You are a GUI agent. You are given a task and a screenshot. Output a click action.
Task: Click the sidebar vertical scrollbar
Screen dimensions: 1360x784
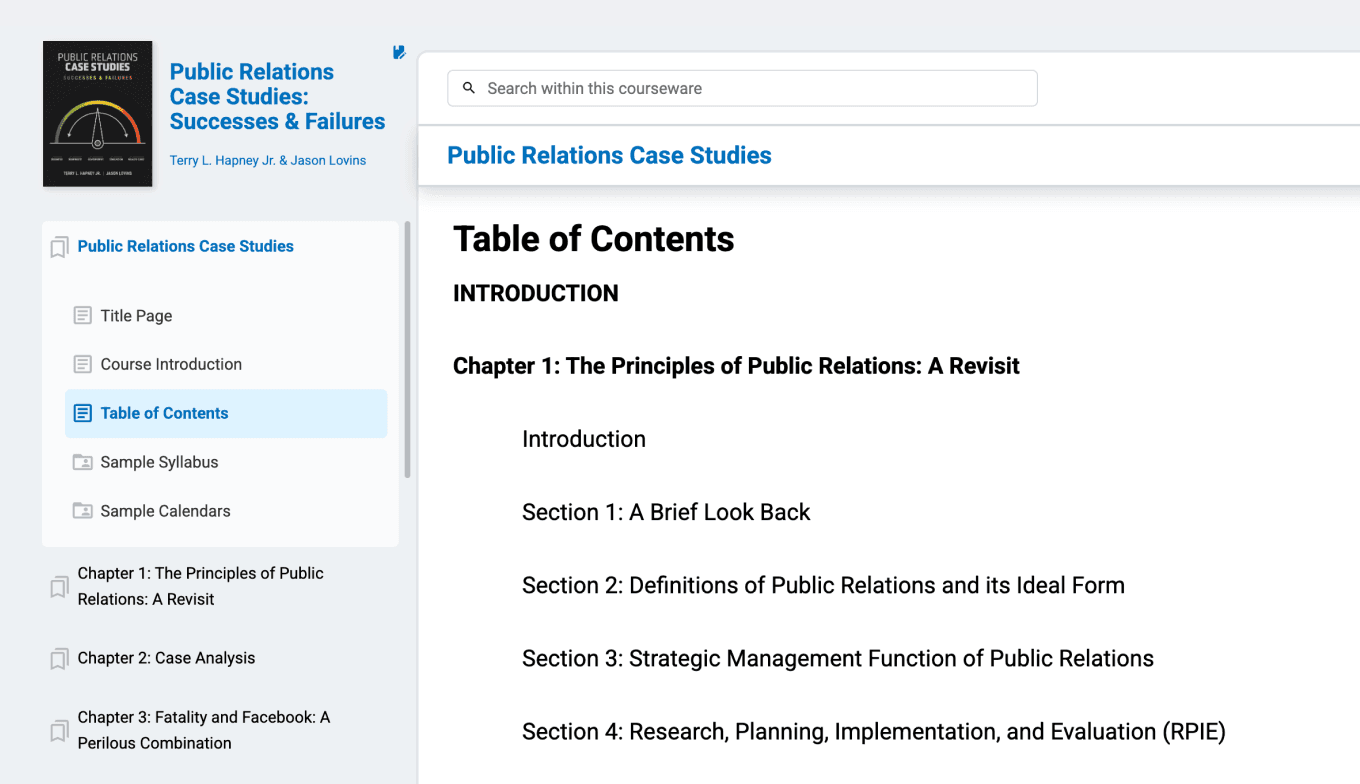407,350
